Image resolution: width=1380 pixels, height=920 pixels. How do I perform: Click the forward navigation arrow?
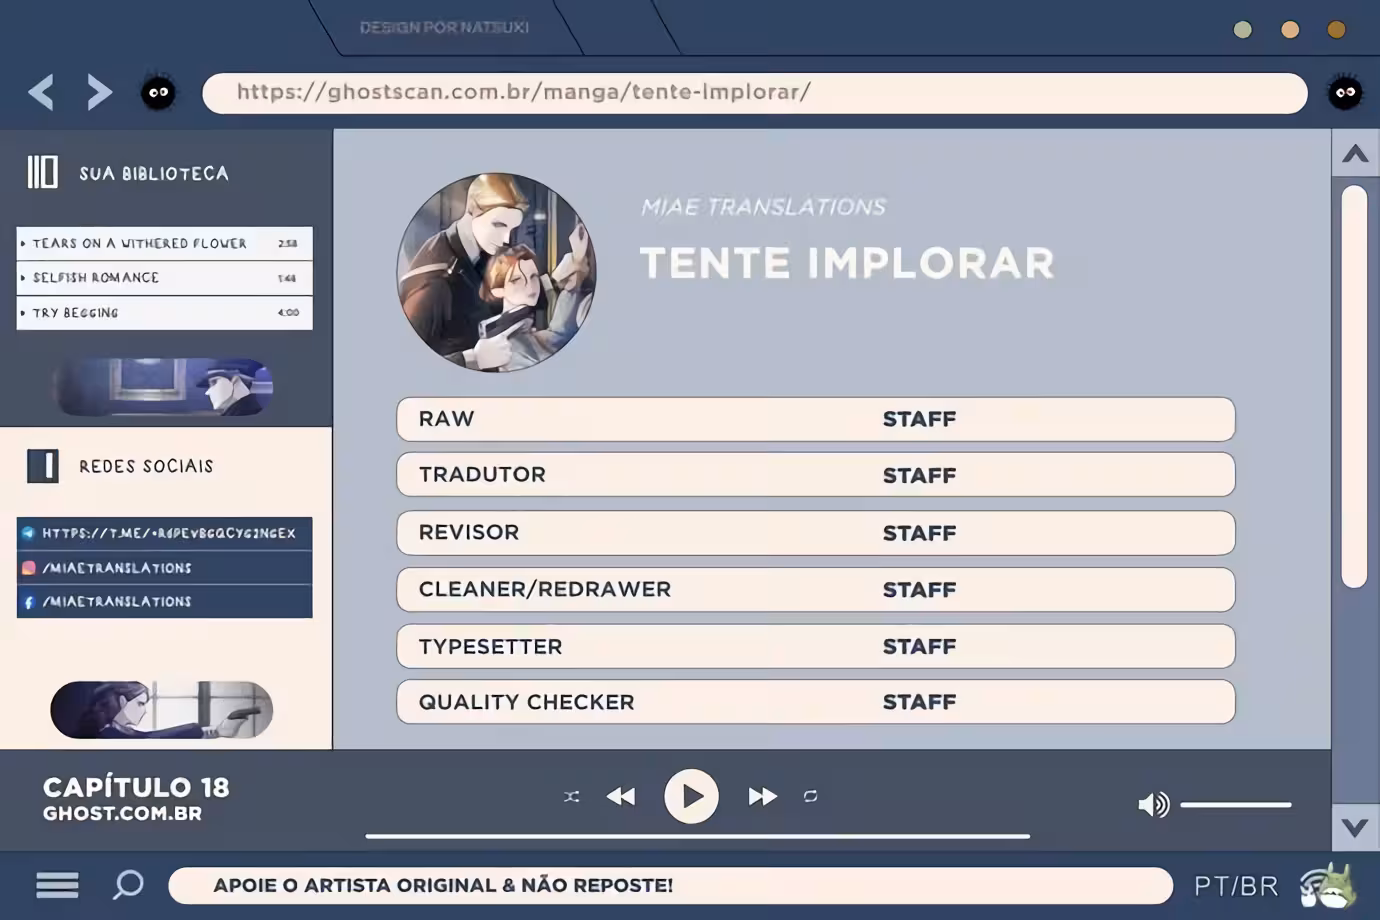coord(99,92)
